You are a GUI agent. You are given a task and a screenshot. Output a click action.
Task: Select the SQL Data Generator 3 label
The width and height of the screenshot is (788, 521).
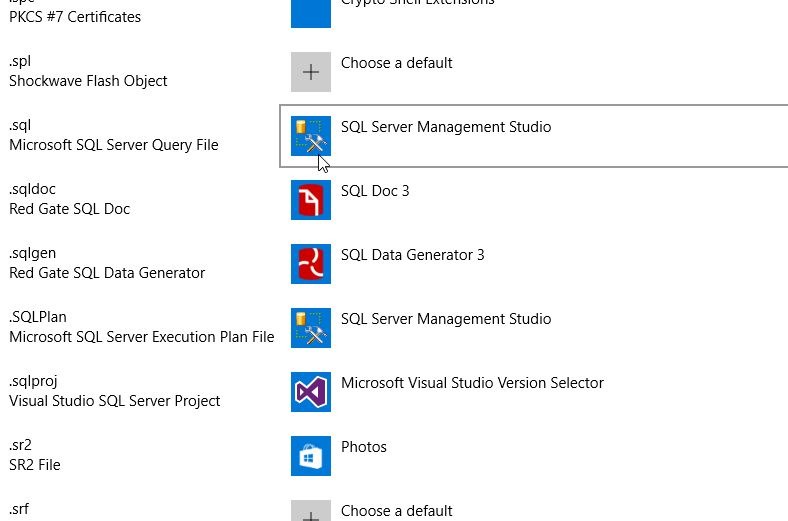pos(412,255)
